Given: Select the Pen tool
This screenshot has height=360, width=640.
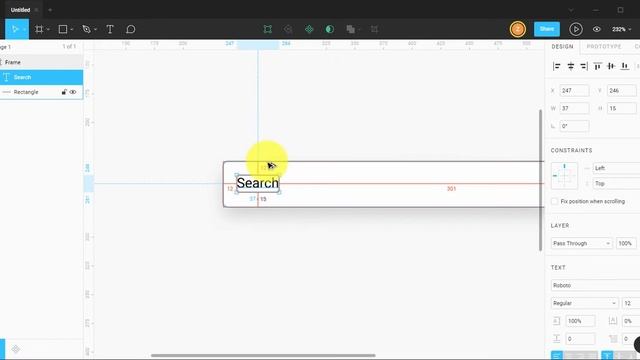Looking at the screenshot, I should (86, 29).
